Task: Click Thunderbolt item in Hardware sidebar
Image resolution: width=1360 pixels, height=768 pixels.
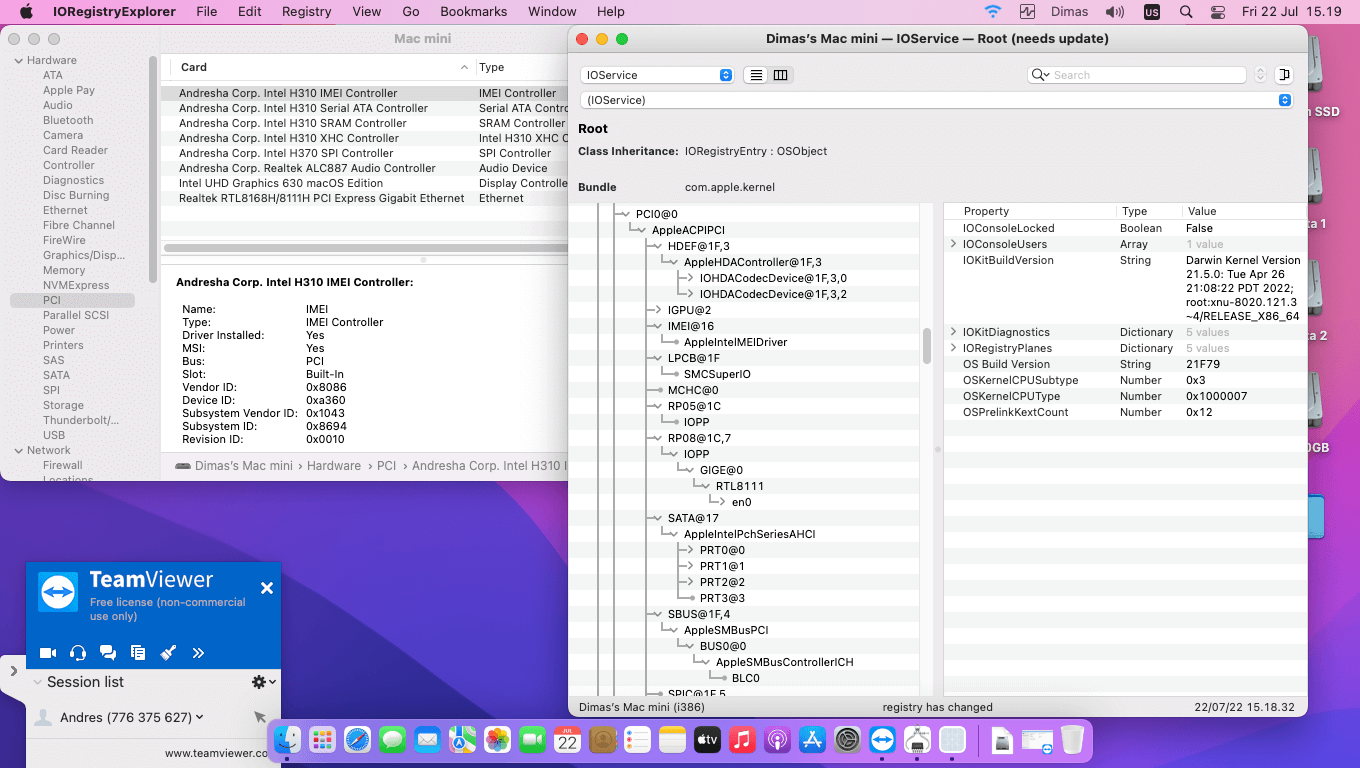Action: (x=81, y=420)
